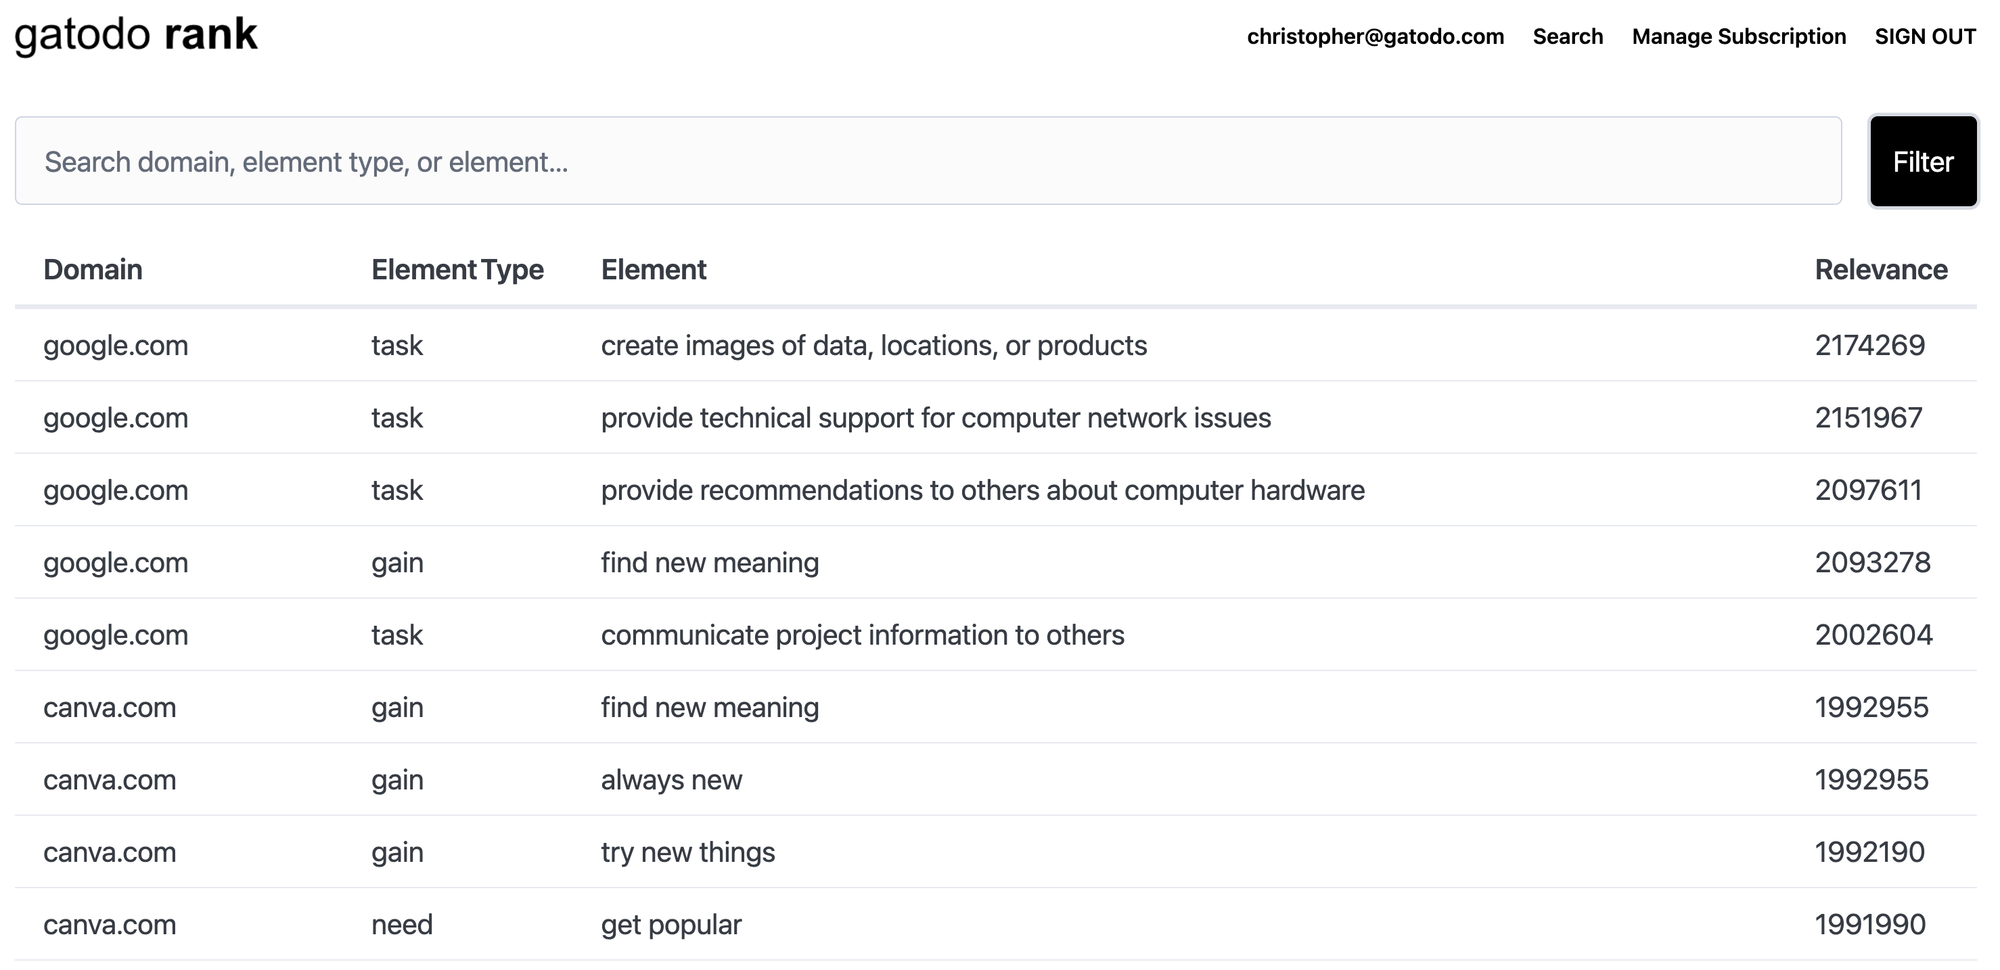Click the Domain column header
Image resolution: width=2000 pixels, height=970 pixels.
pyautogui.click(x=93, y=270)
